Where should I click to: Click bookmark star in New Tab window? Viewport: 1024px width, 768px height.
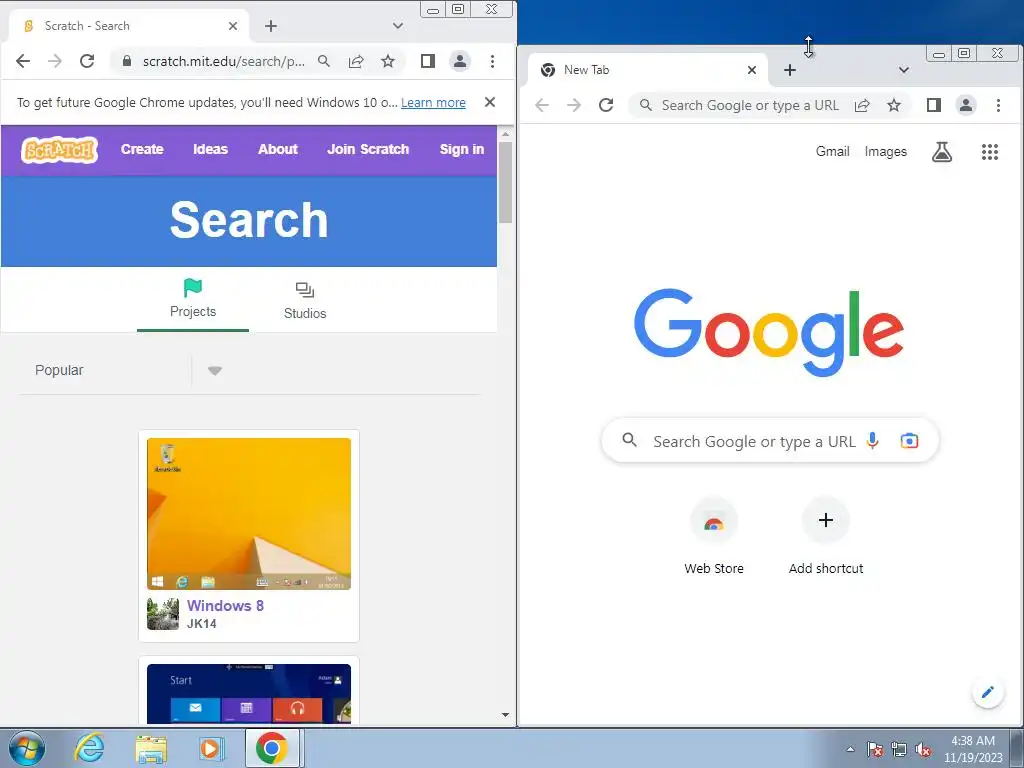point(894,105)
